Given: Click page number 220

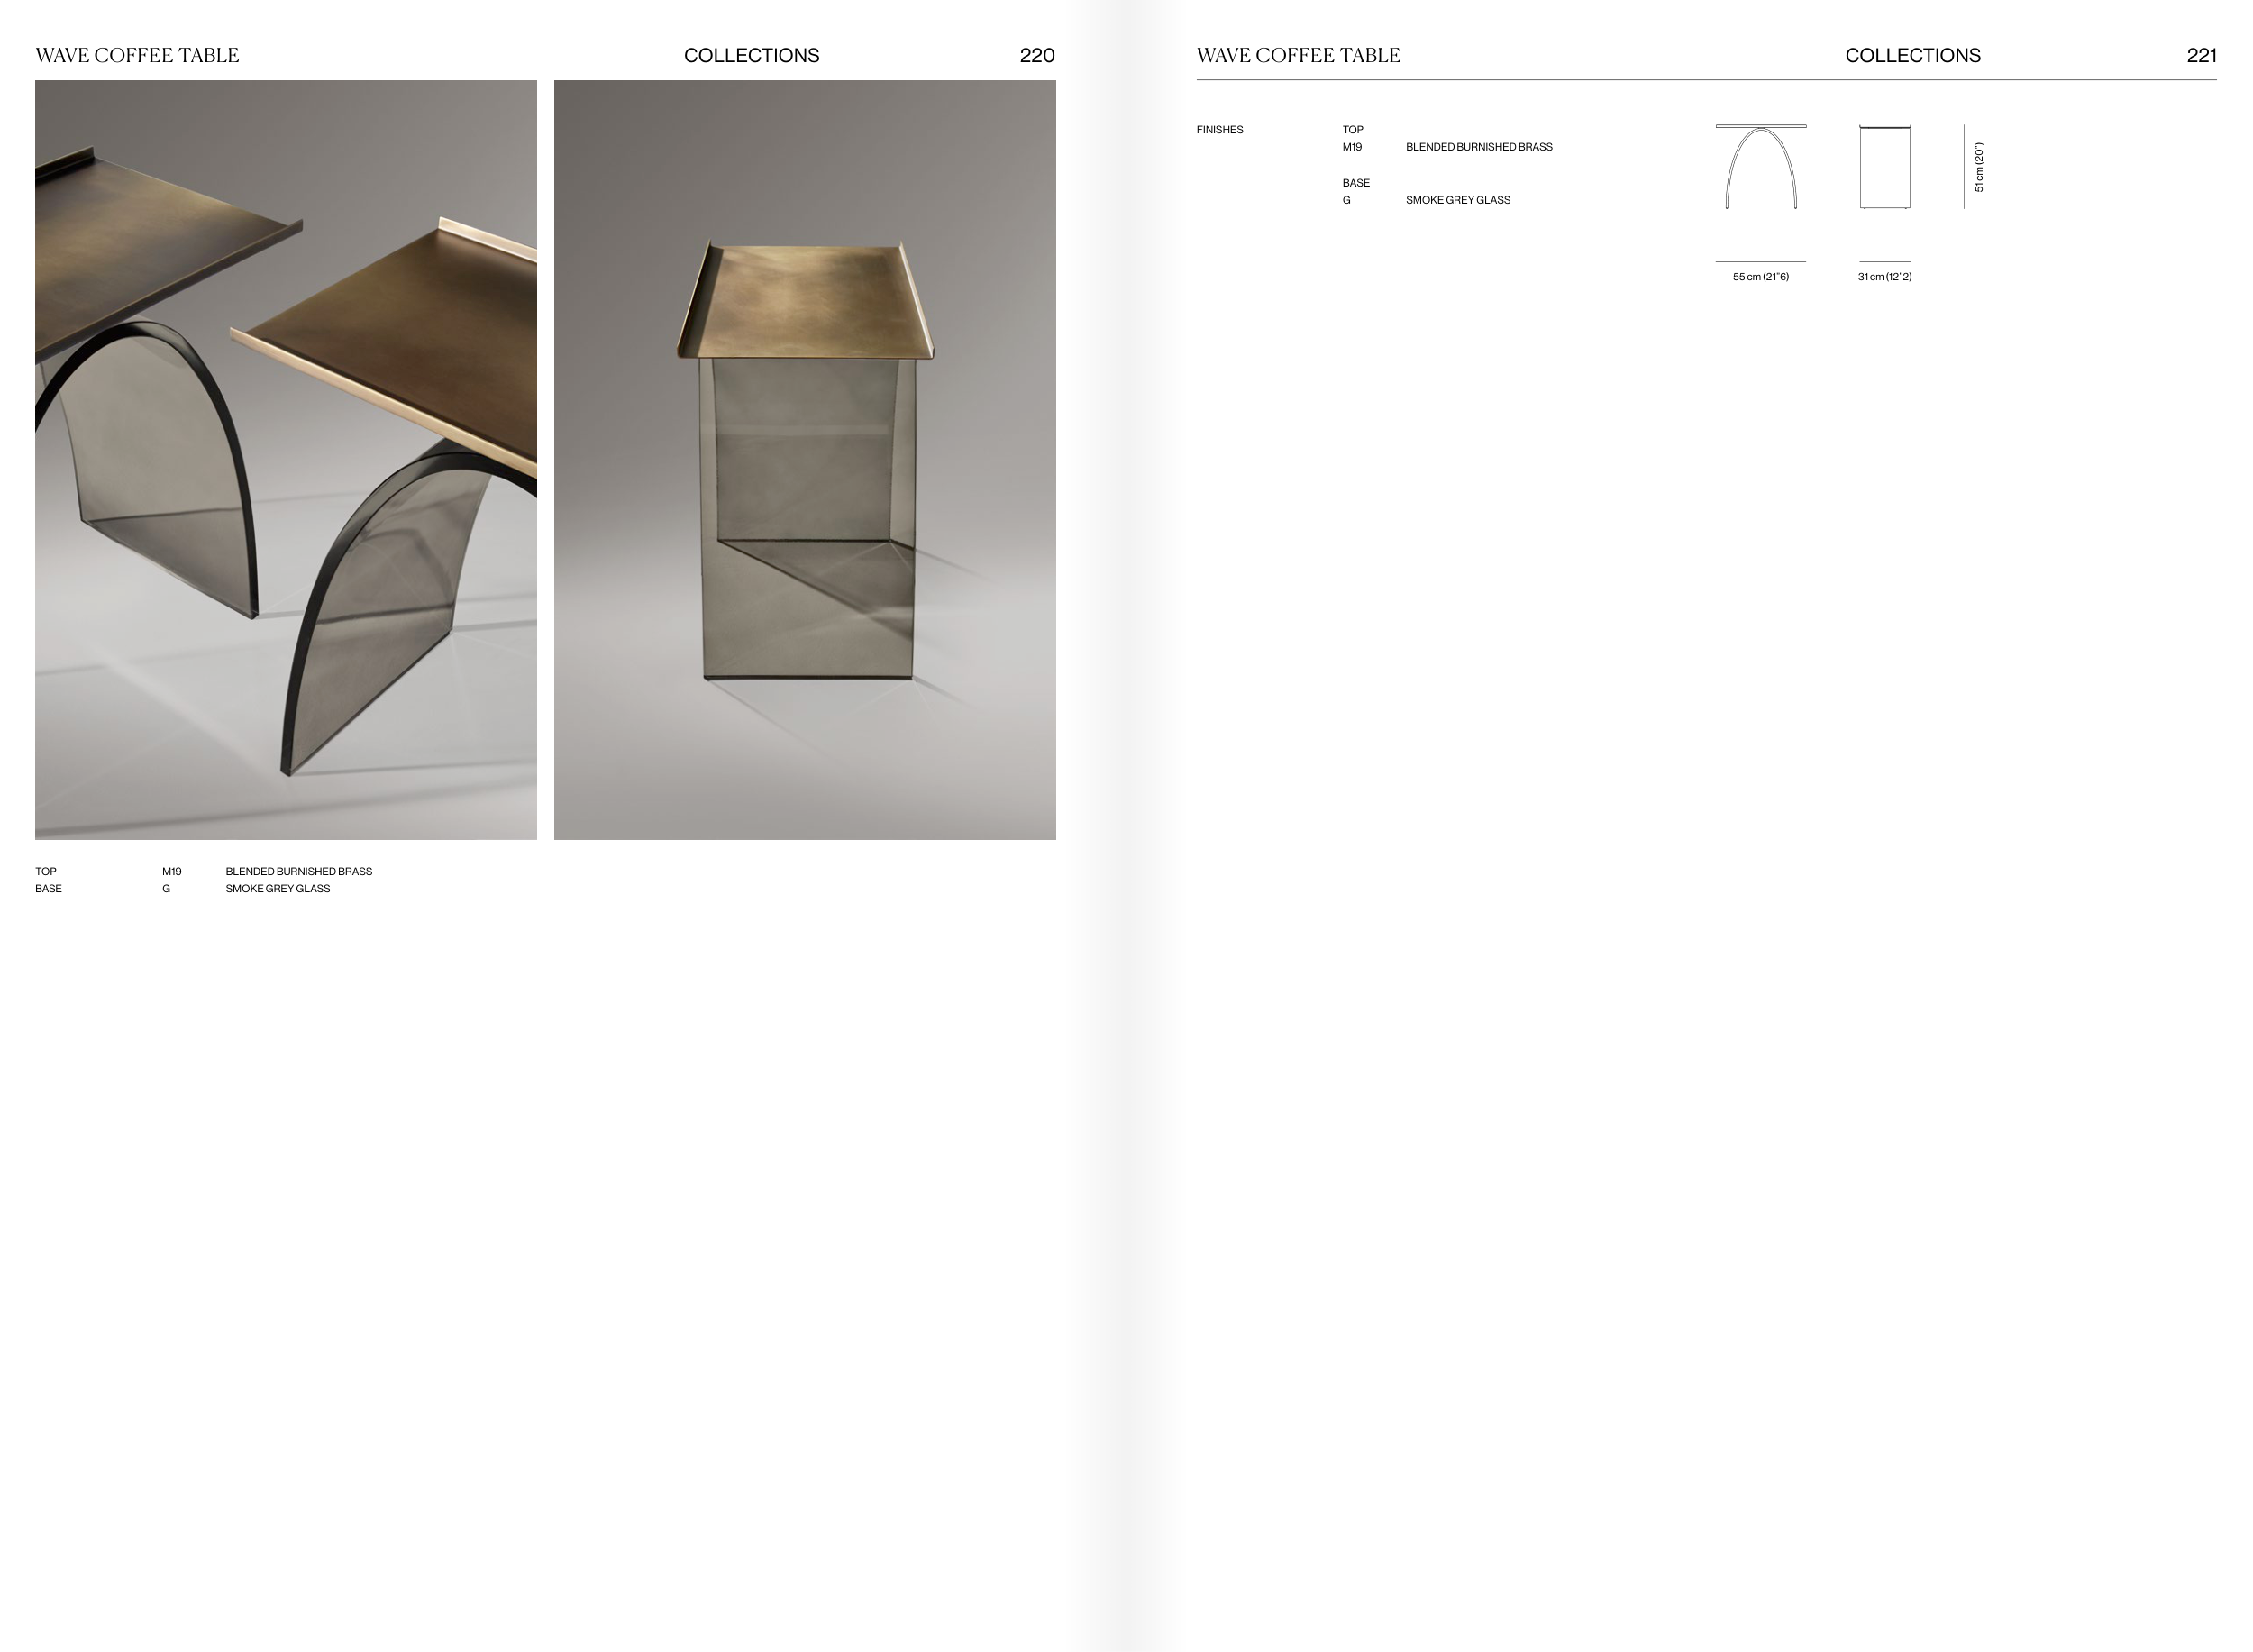Looking at the screenshot, I should [x=1036, y=56].
